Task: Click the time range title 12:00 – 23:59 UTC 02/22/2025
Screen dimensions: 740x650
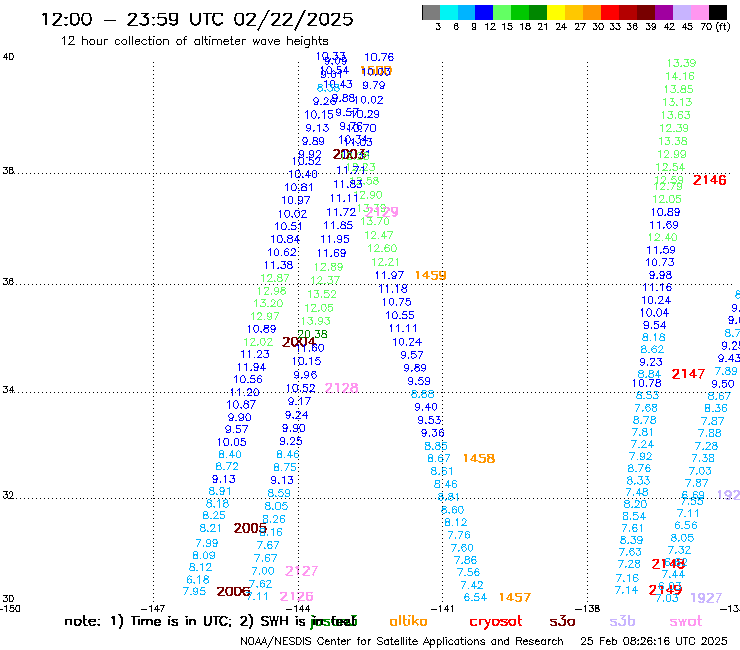Action: pos(197,19)
